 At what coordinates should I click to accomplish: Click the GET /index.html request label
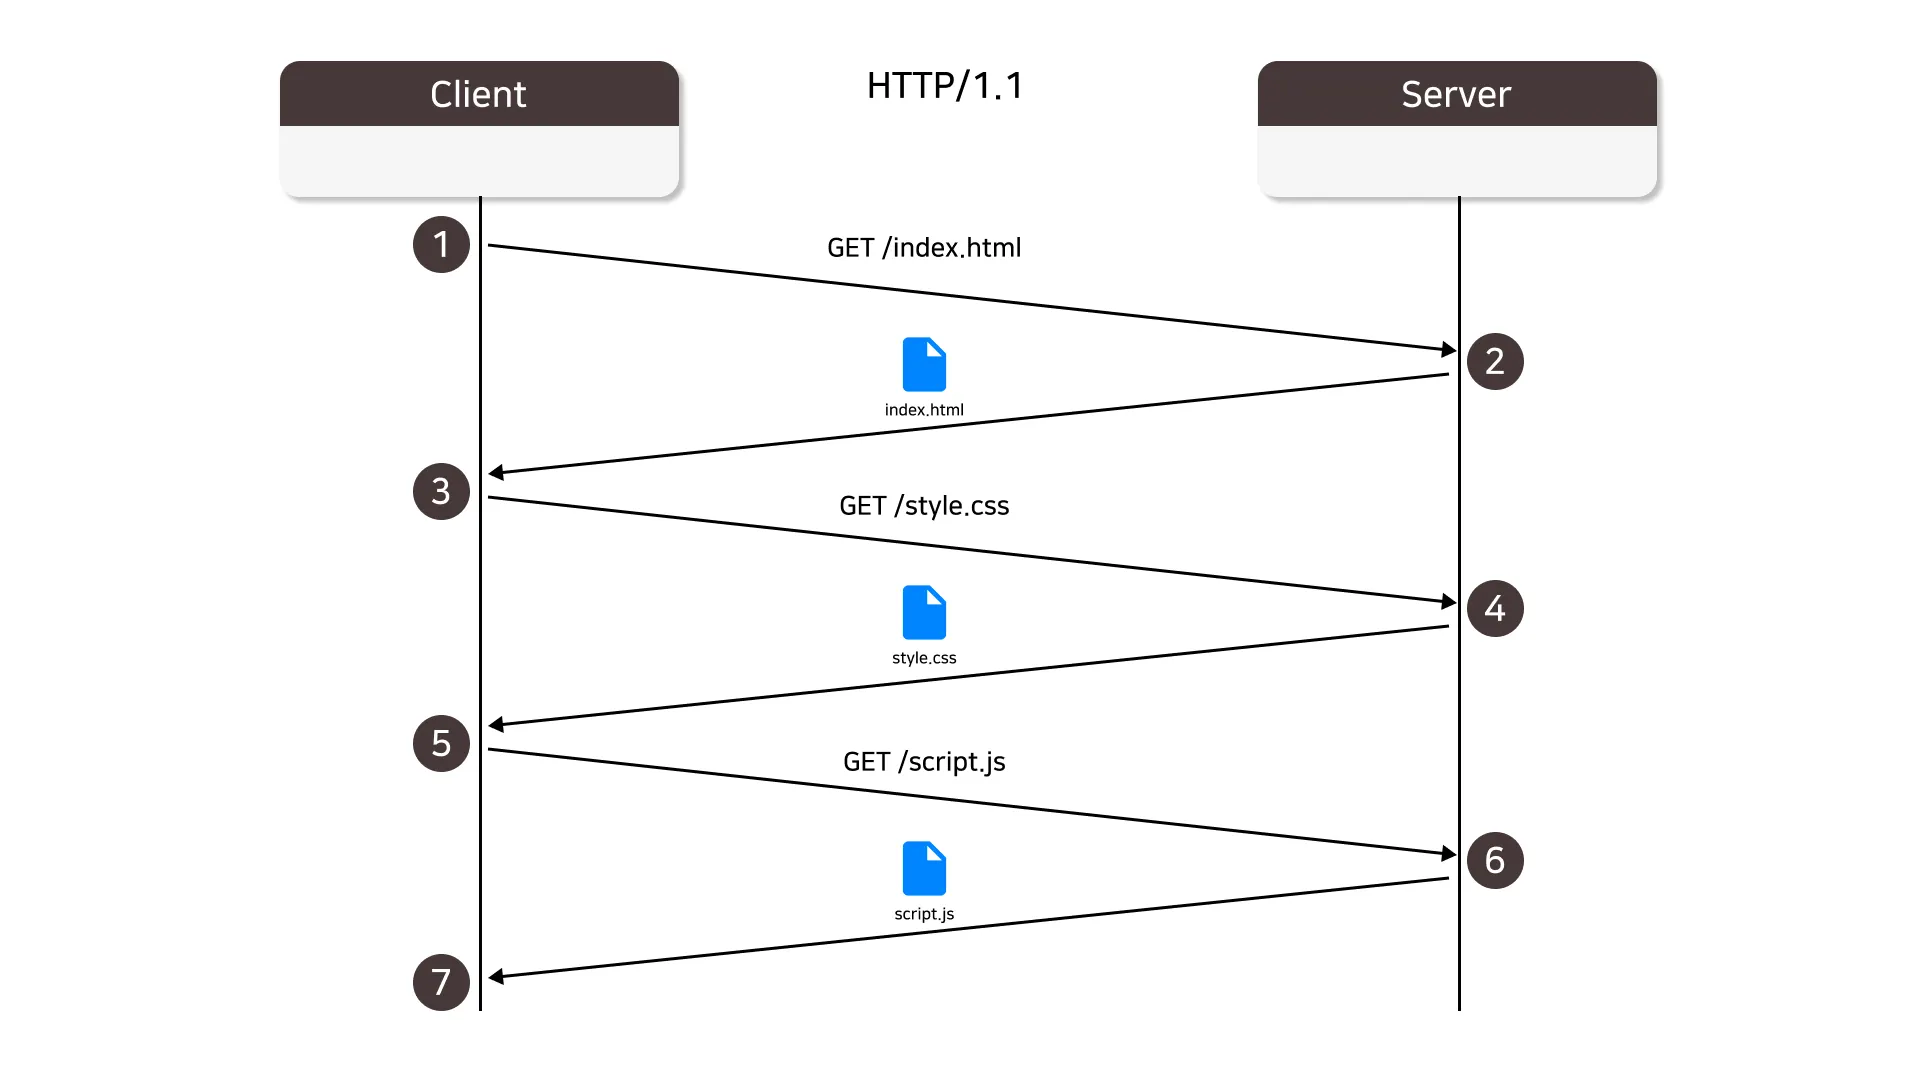924,248
